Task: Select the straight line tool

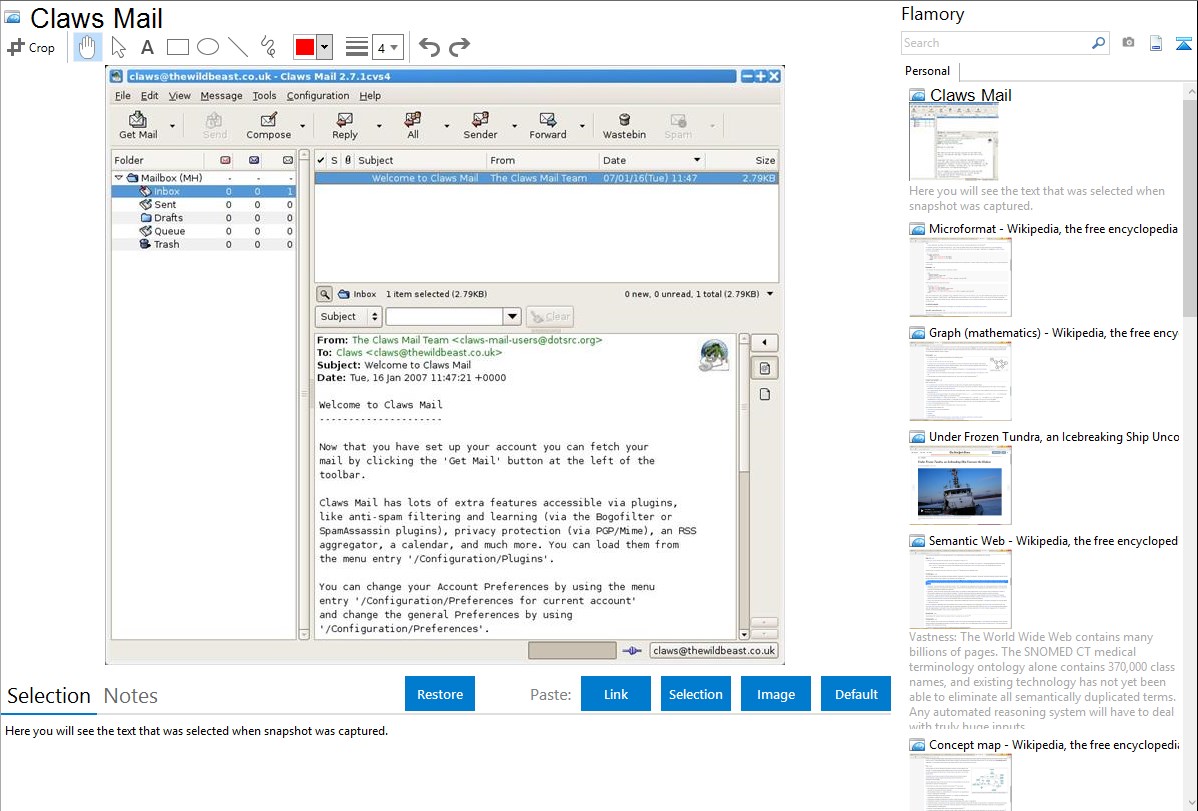Action: [238, 47]
